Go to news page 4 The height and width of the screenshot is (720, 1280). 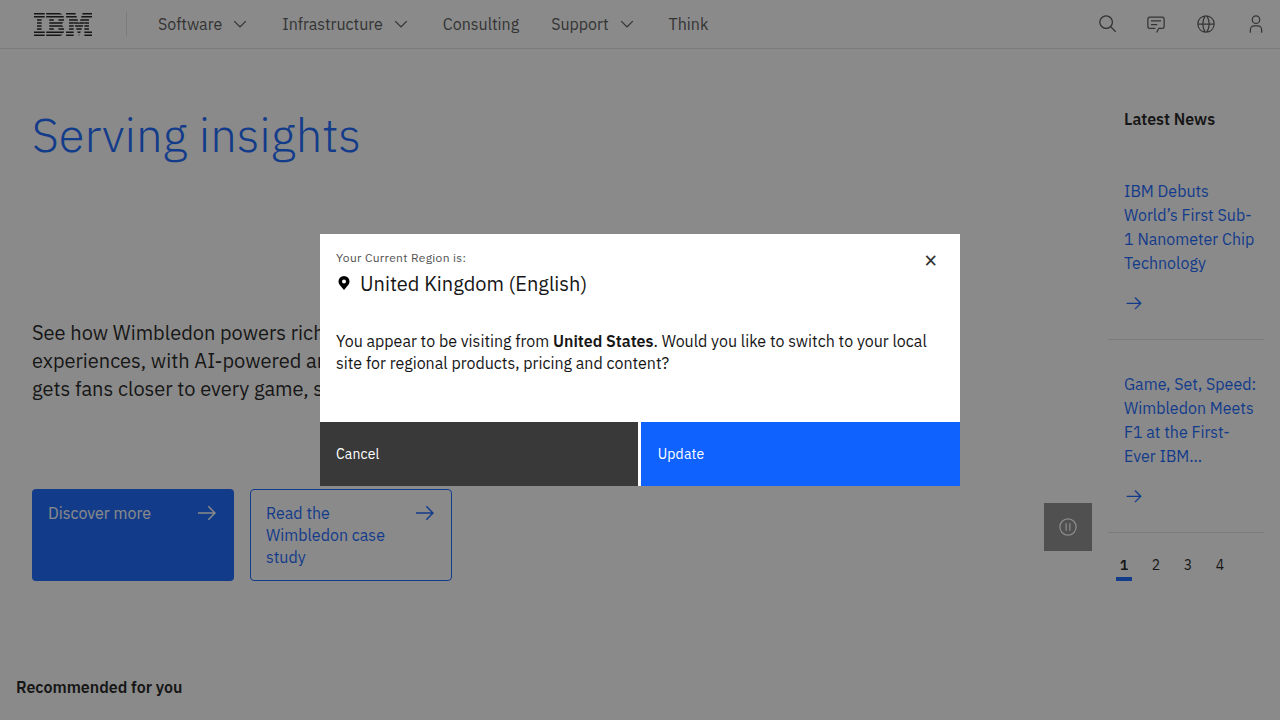(x=1220, y=565)
